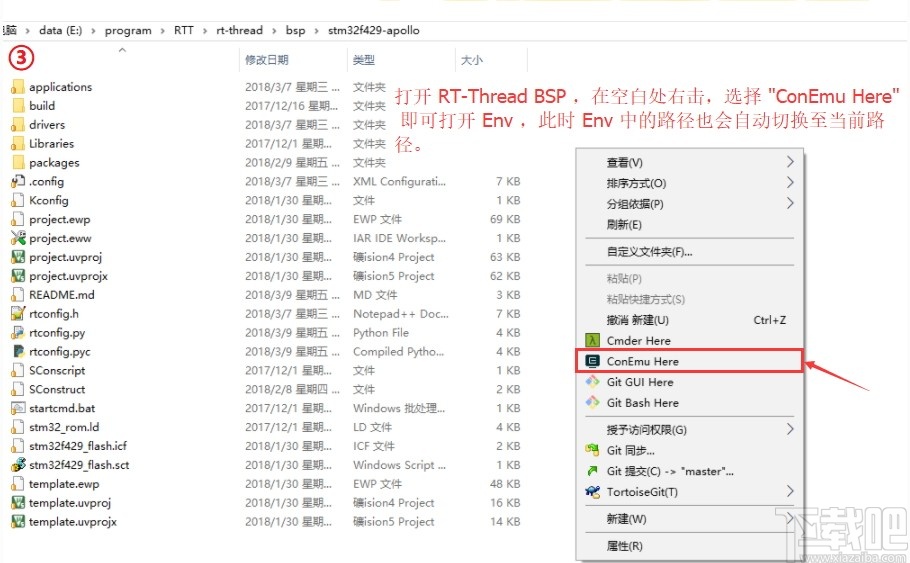Open breadcrumb chevron after program
Screen dimensions: 910x563
tap(162, 31)
